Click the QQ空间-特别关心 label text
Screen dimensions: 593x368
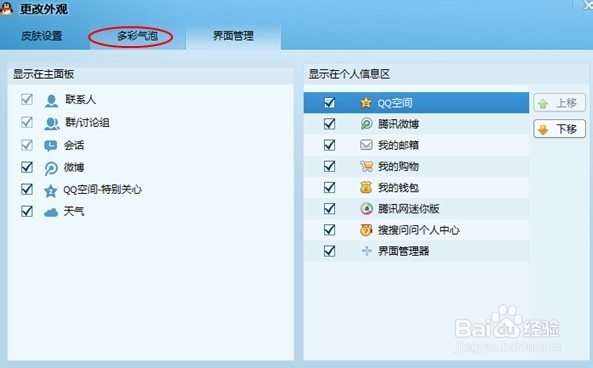tap(102, 189)
